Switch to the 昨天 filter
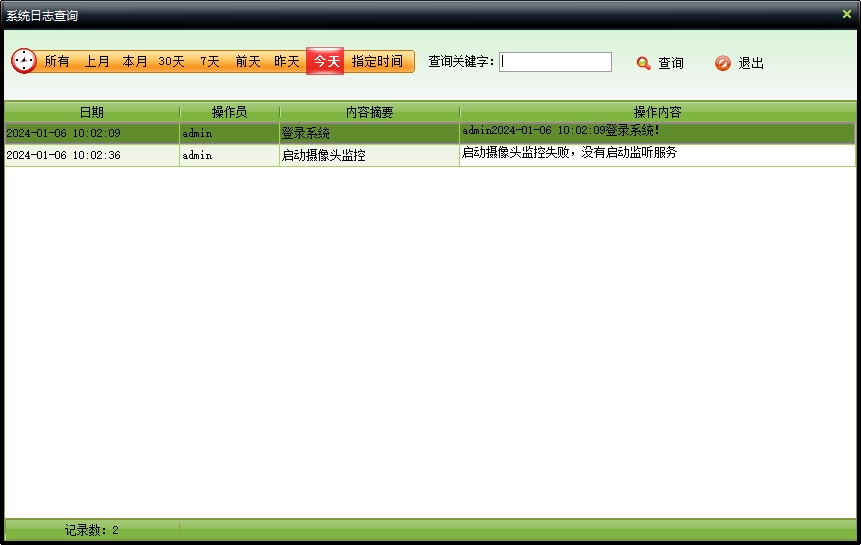Viewport: 861px width, 545px height. 287,62
